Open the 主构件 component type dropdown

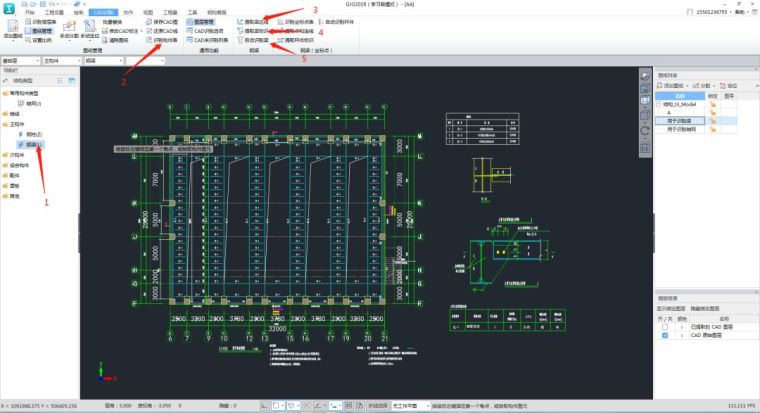(x=70, y=61)
